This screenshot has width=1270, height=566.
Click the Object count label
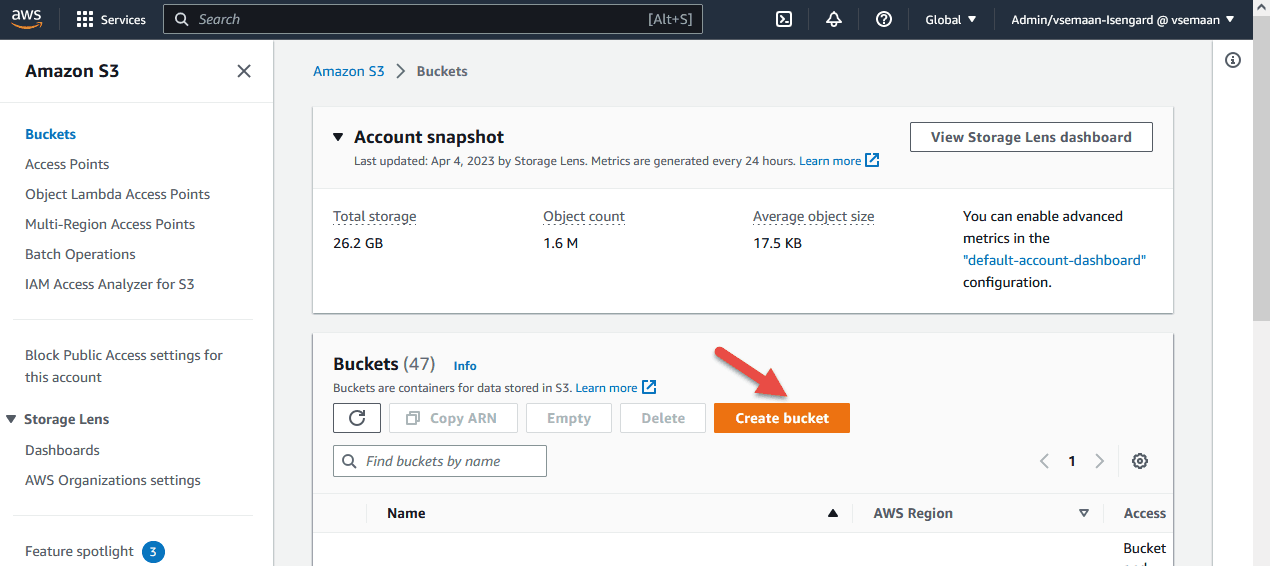[x=584, y=216]
